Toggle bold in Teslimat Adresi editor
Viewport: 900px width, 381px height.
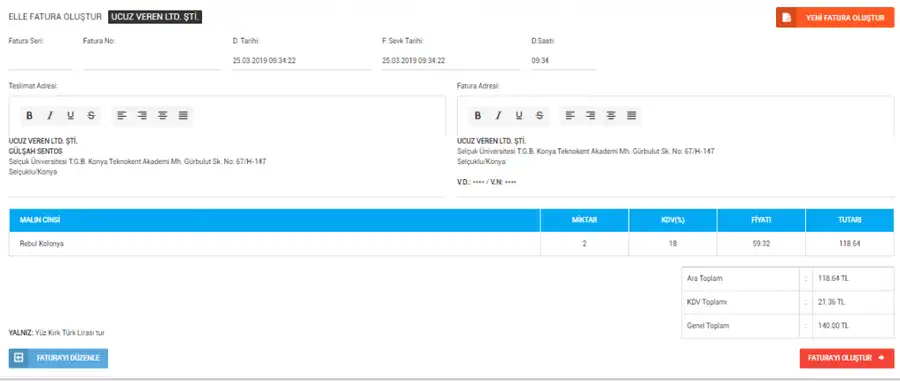coord(29,116)
